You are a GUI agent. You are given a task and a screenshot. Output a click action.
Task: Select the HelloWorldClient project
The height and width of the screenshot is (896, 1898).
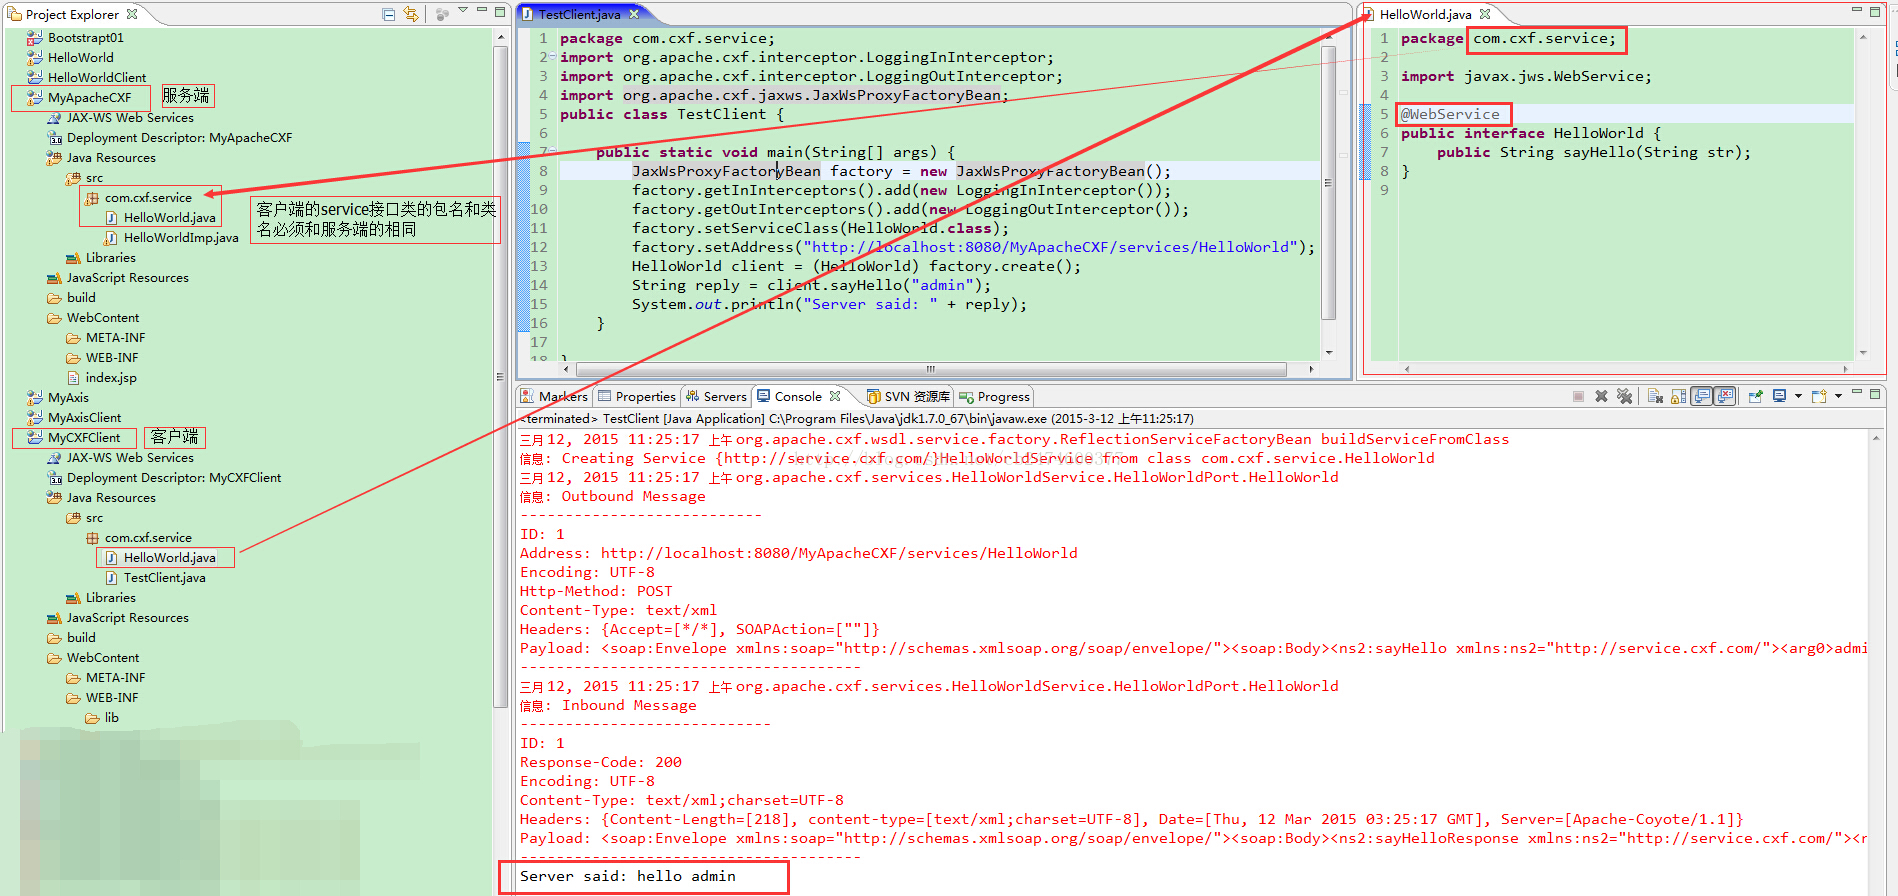(x=96, y=78)
